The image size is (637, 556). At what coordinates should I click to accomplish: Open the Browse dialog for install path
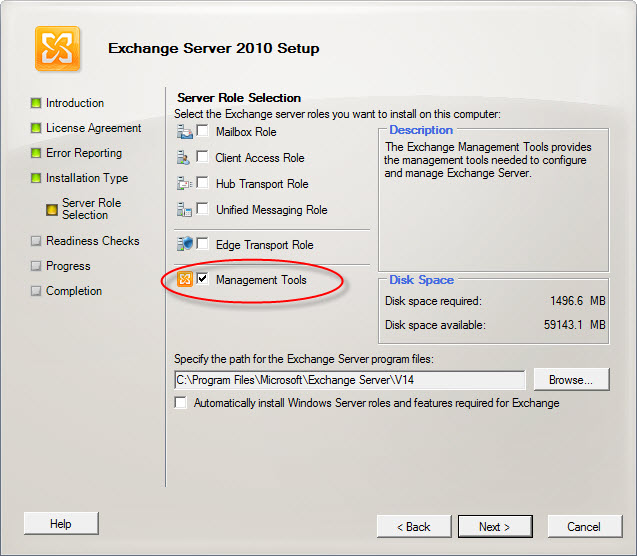[572, 379]
